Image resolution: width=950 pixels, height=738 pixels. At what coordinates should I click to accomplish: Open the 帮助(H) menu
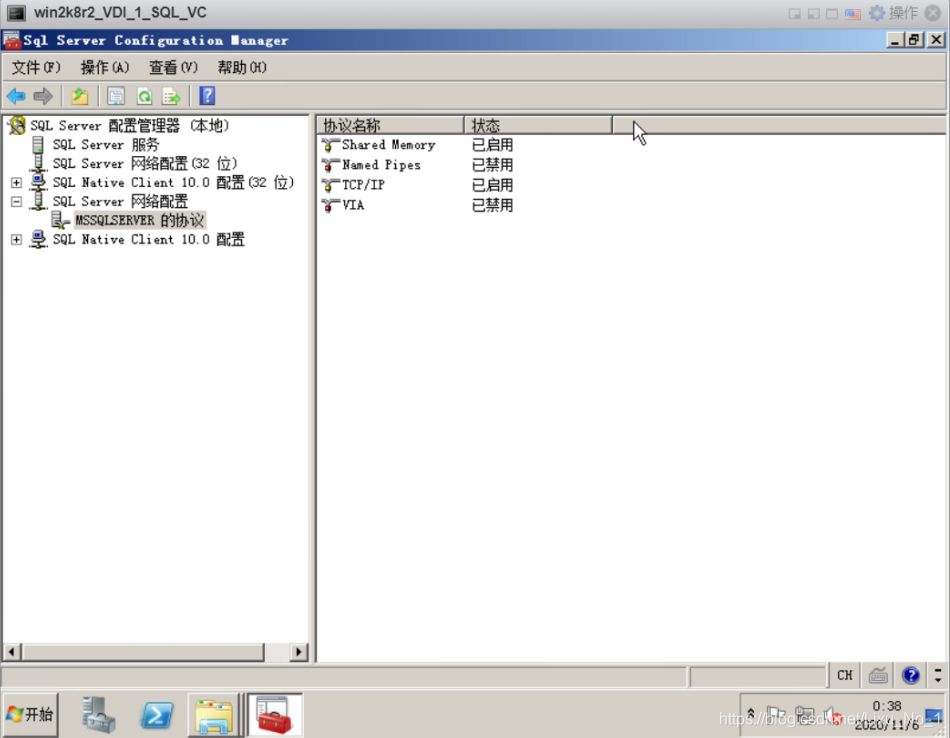242,67
